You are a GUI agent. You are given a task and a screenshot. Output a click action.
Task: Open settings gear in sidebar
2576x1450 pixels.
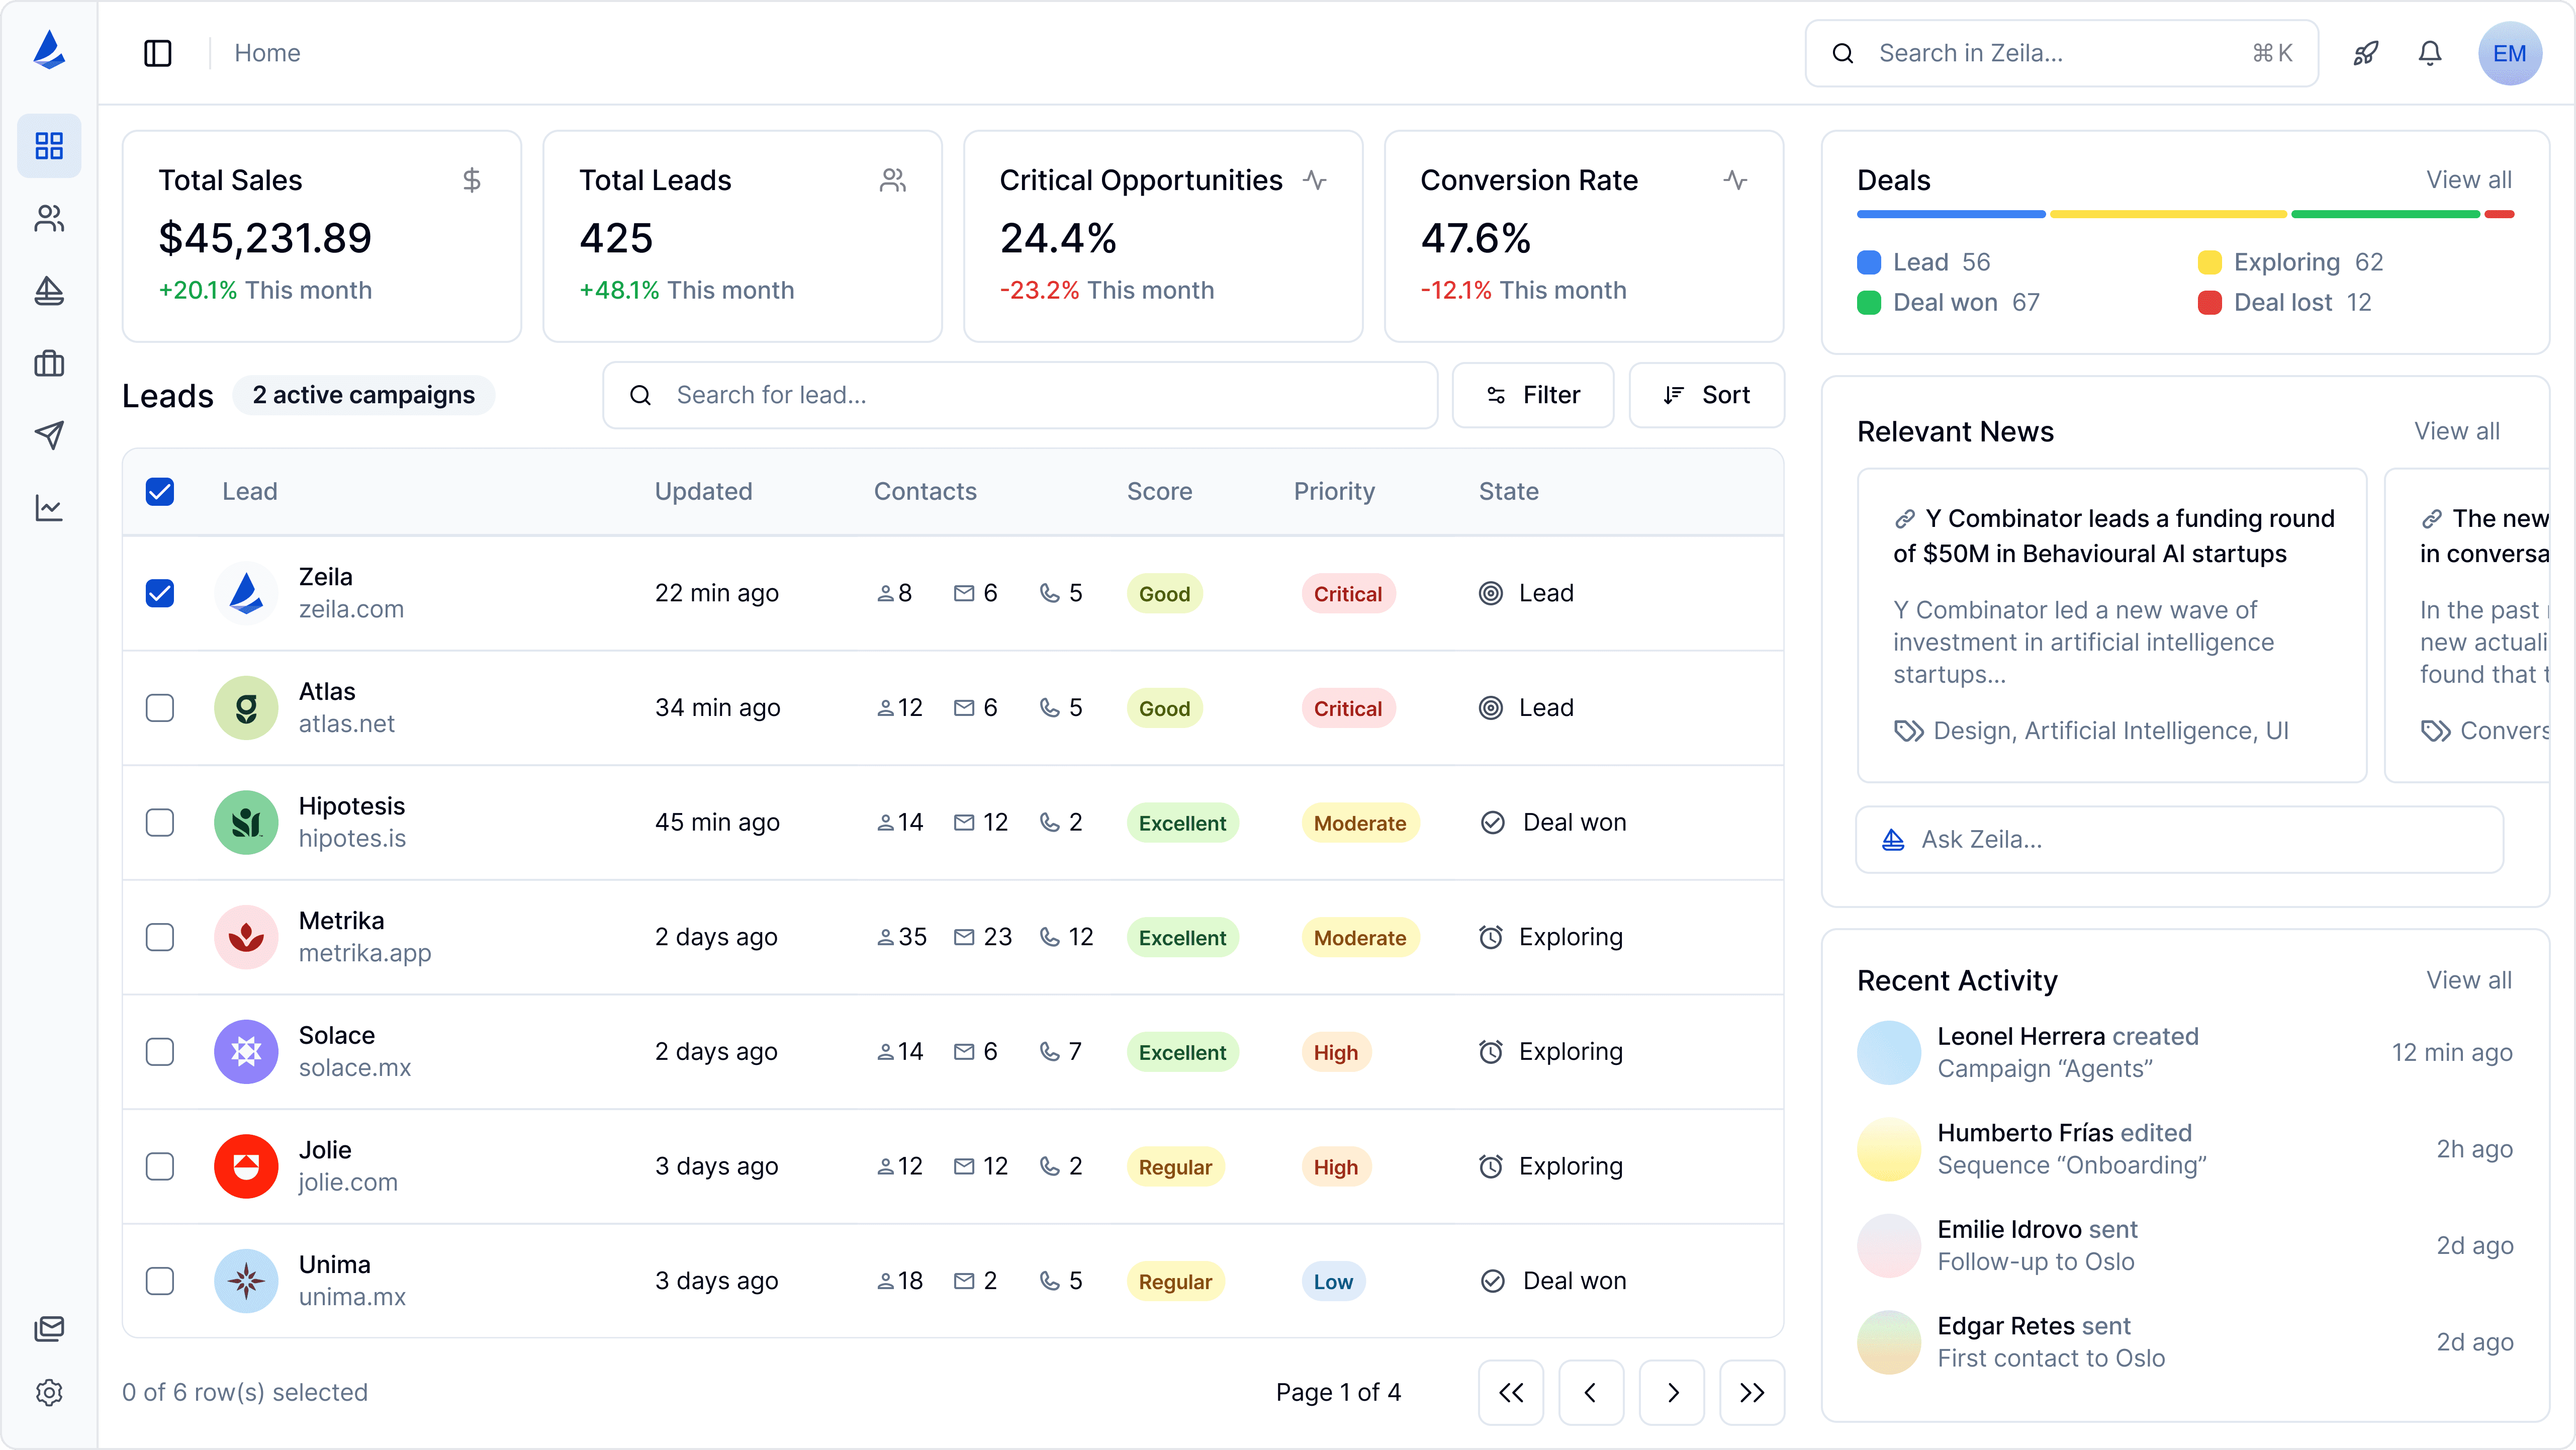[49, 1392]
